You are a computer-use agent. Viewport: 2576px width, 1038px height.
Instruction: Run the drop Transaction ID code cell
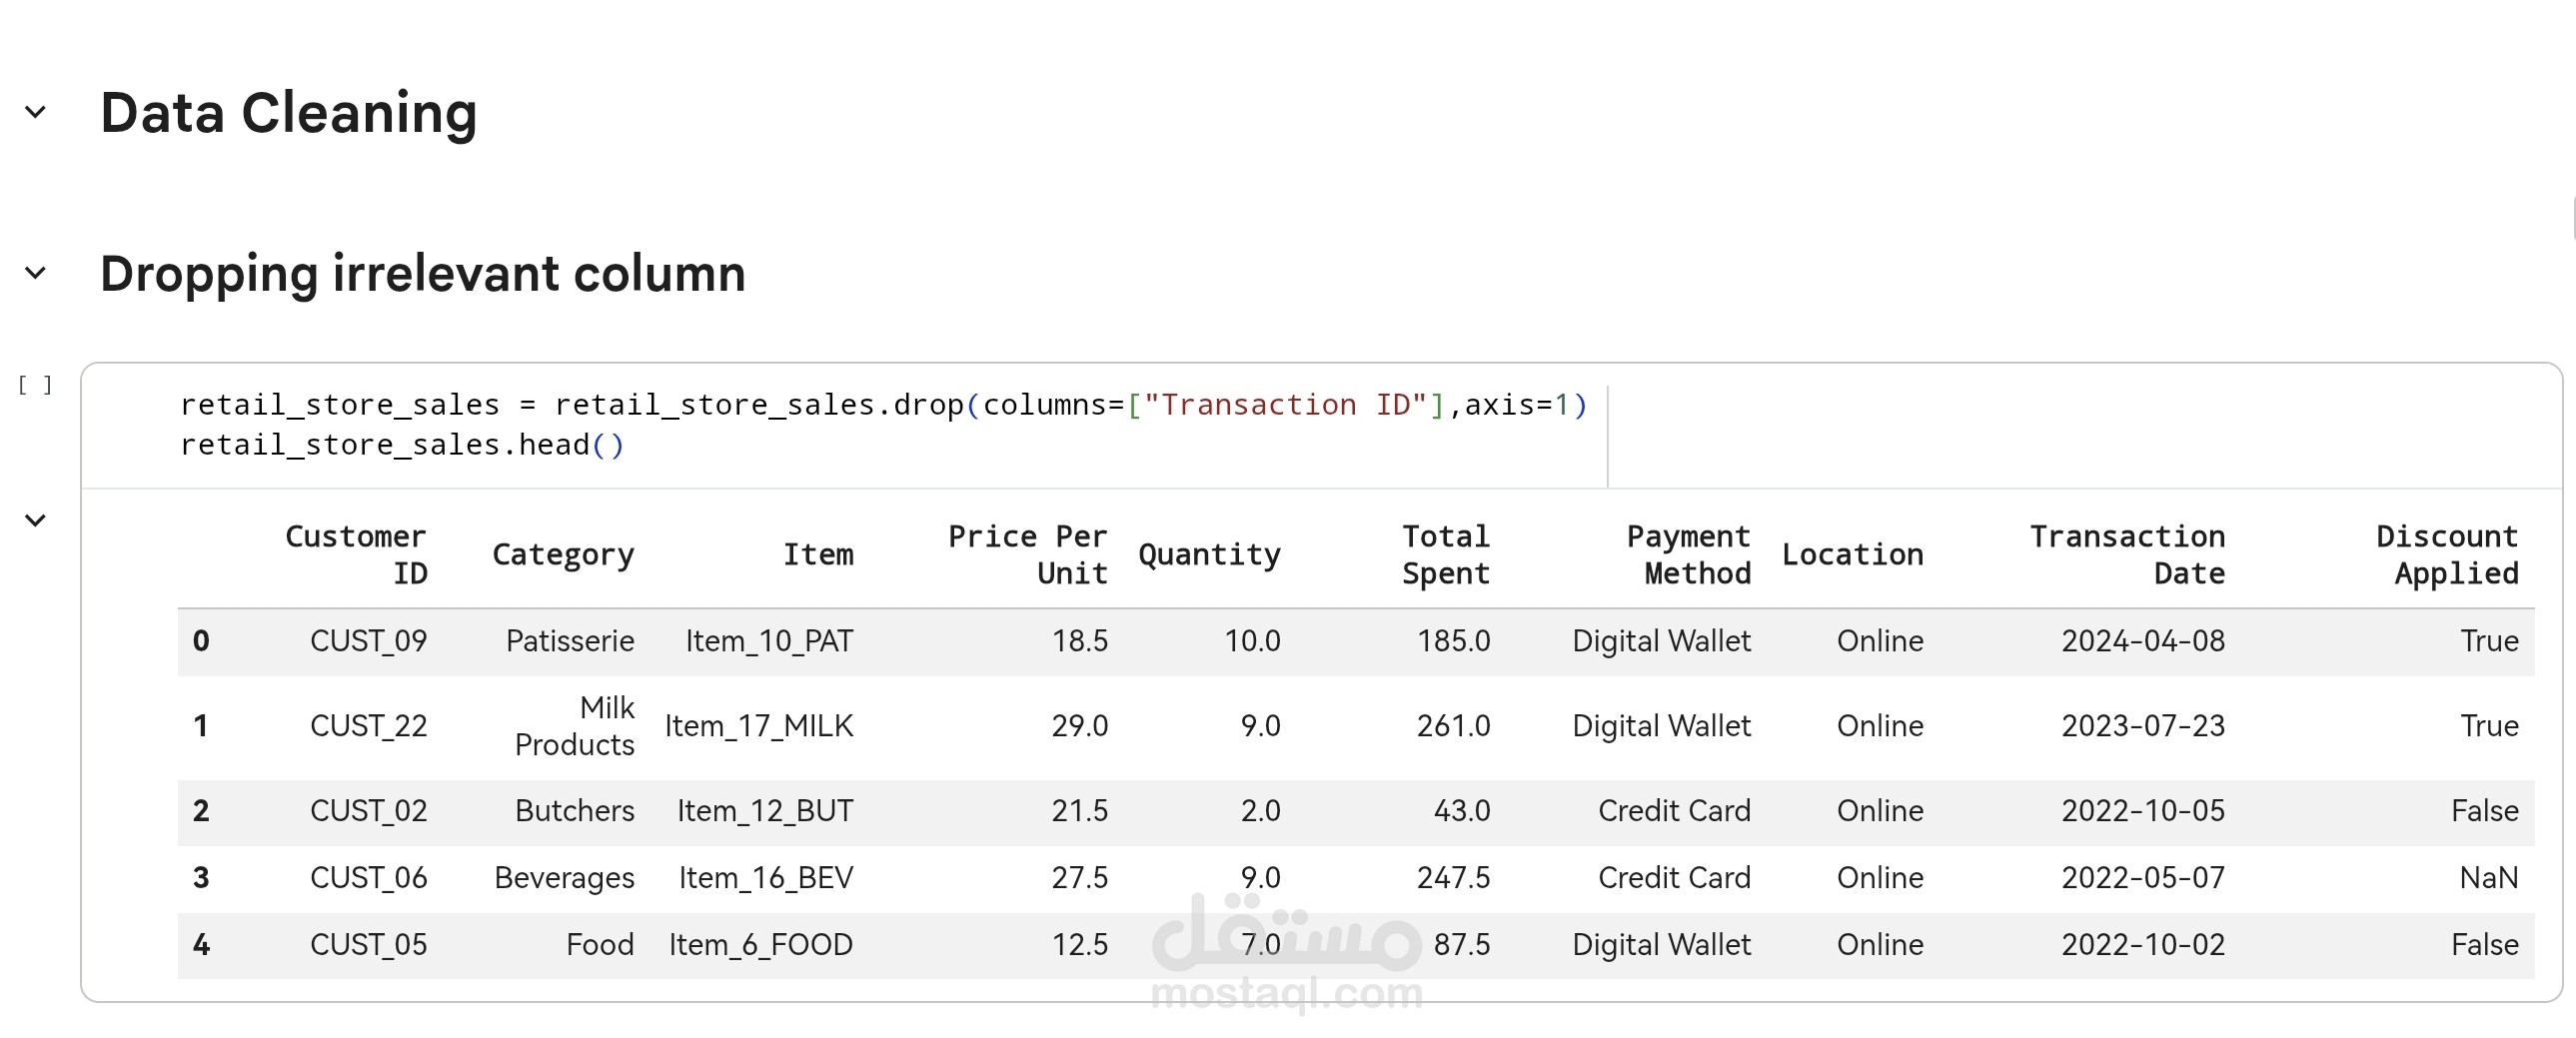pyautogui.click(x=35, y=385)
